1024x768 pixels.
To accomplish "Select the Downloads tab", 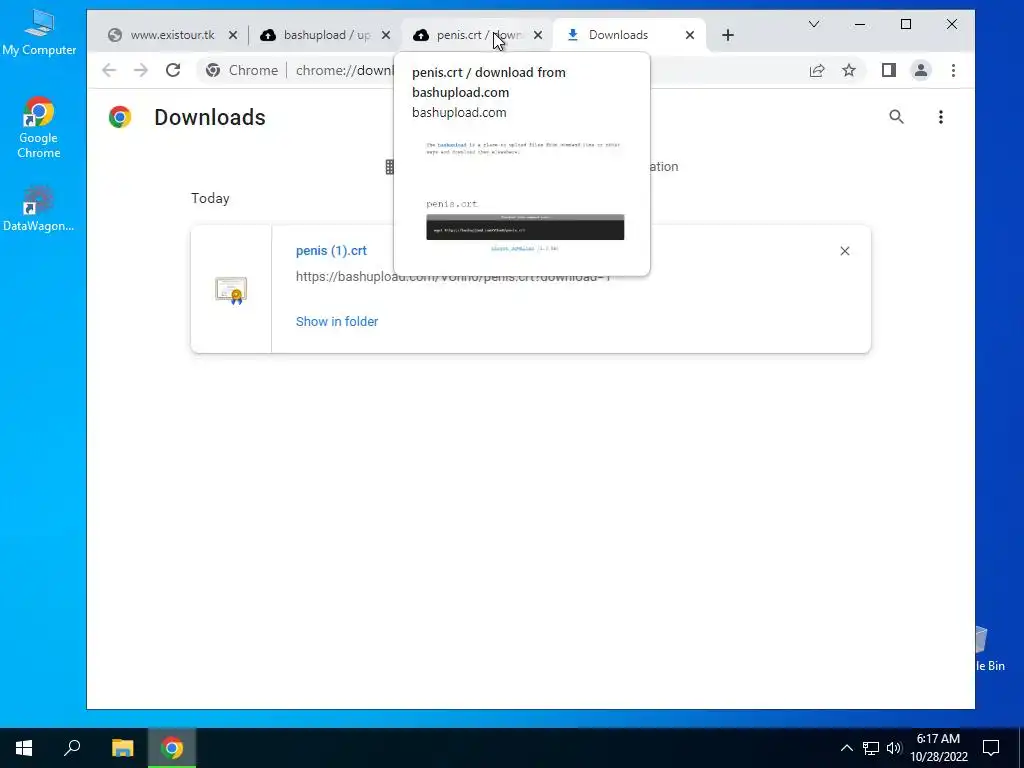I will point(618,35).
